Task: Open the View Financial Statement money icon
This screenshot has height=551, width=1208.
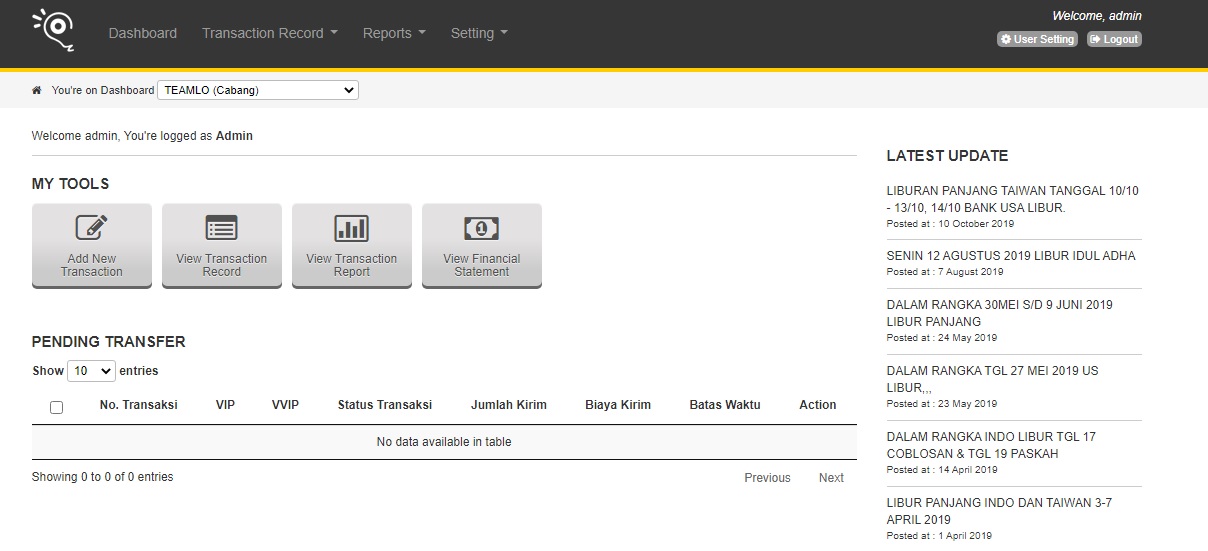Action: pyautogui.click(x=481, y=228)
